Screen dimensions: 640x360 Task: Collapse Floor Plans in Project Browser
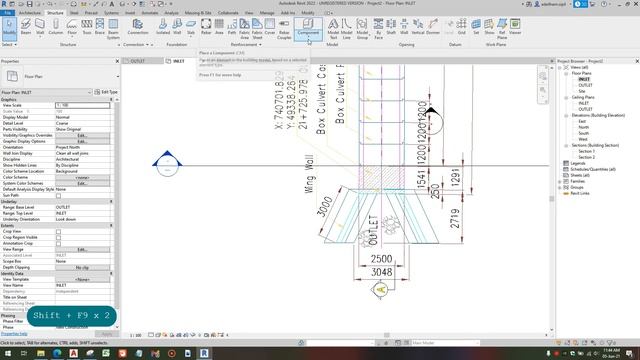coord(567,73)
